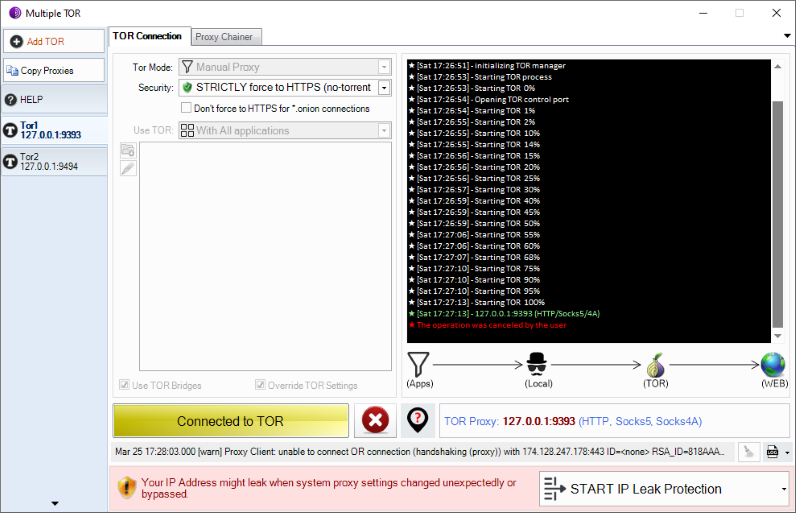Click the Apps funnel icon

click(x=418, y=364)
